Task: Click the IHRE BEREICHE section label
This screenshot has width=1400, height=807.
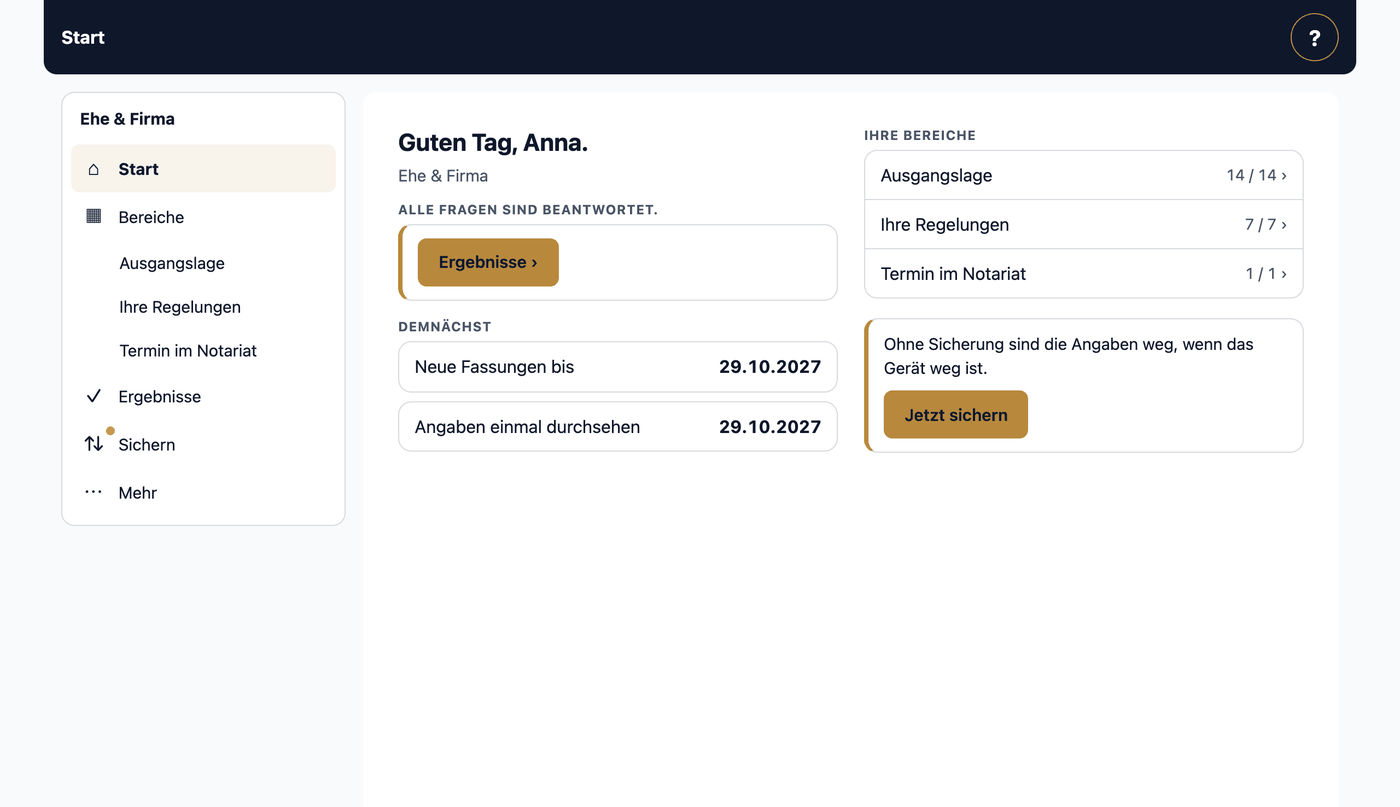Action: click(x=920, y=135)
